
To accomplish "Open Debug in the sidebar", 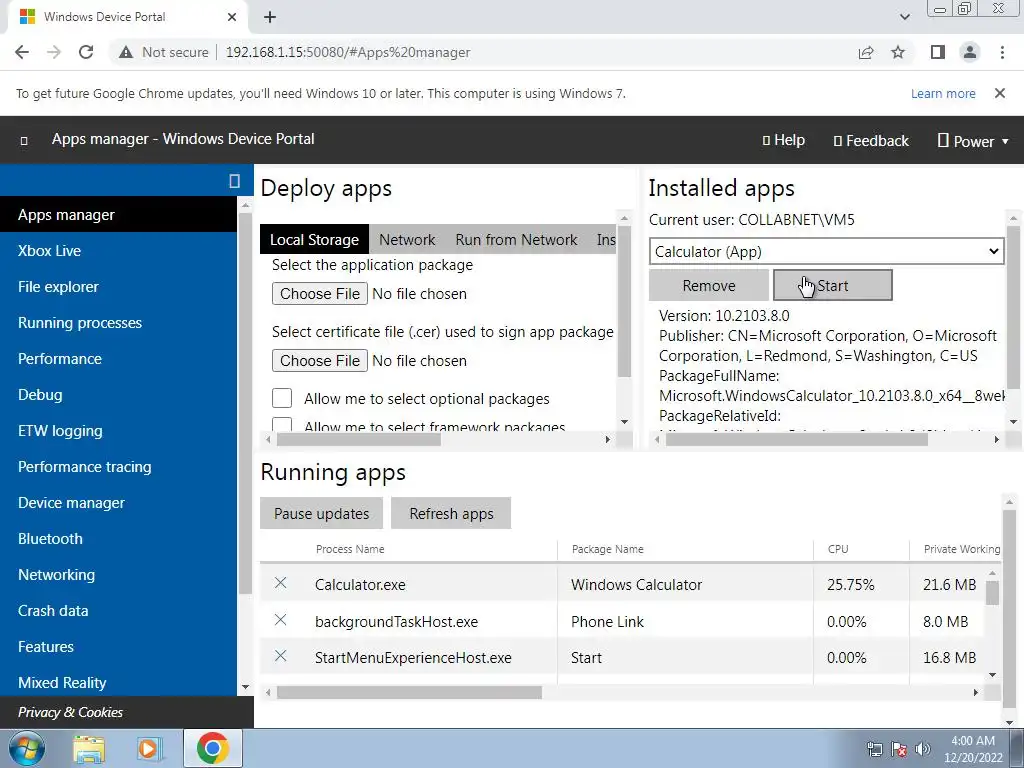I will coord(118,394).
